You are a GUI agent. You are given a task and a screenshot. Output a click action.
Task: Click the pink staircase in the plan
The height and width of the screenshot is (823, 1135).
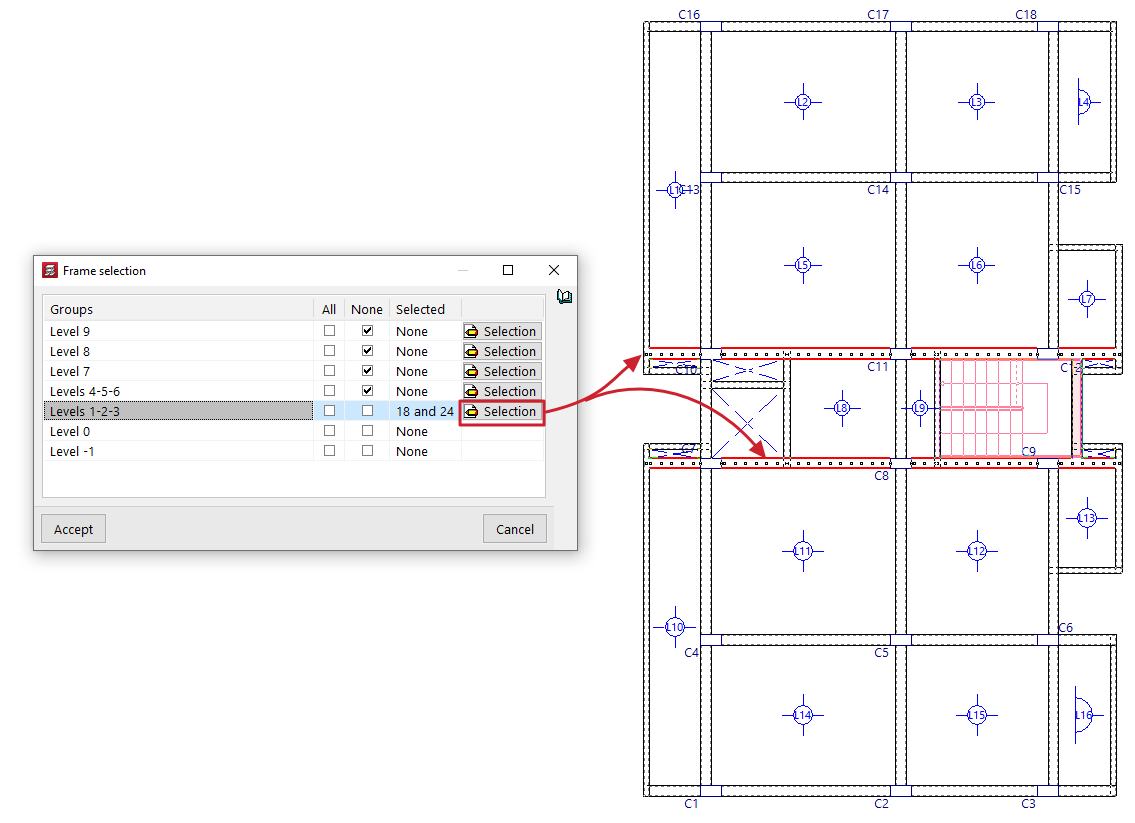995,408
